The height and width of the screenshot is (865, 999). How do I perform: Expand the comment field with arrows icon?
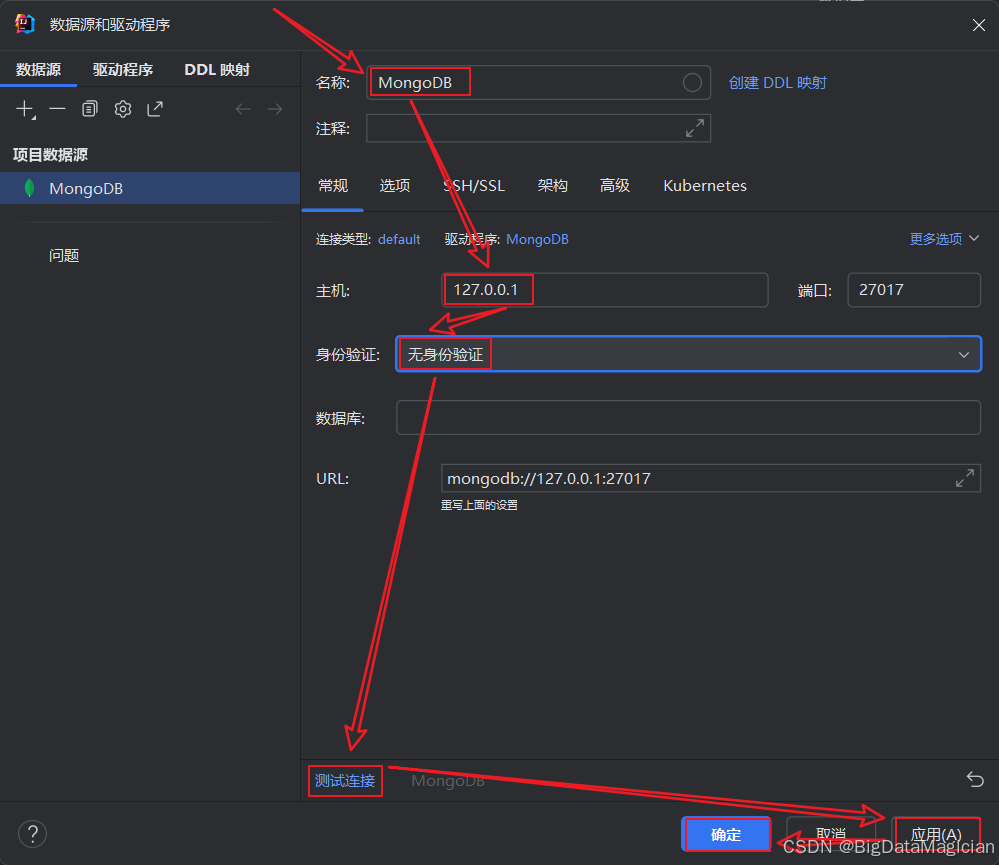(x=694, y=128)
